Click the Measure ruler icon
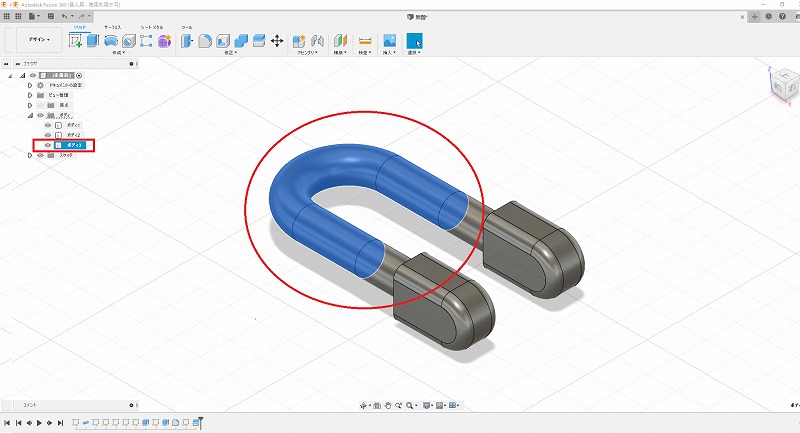 click(364, 41)
